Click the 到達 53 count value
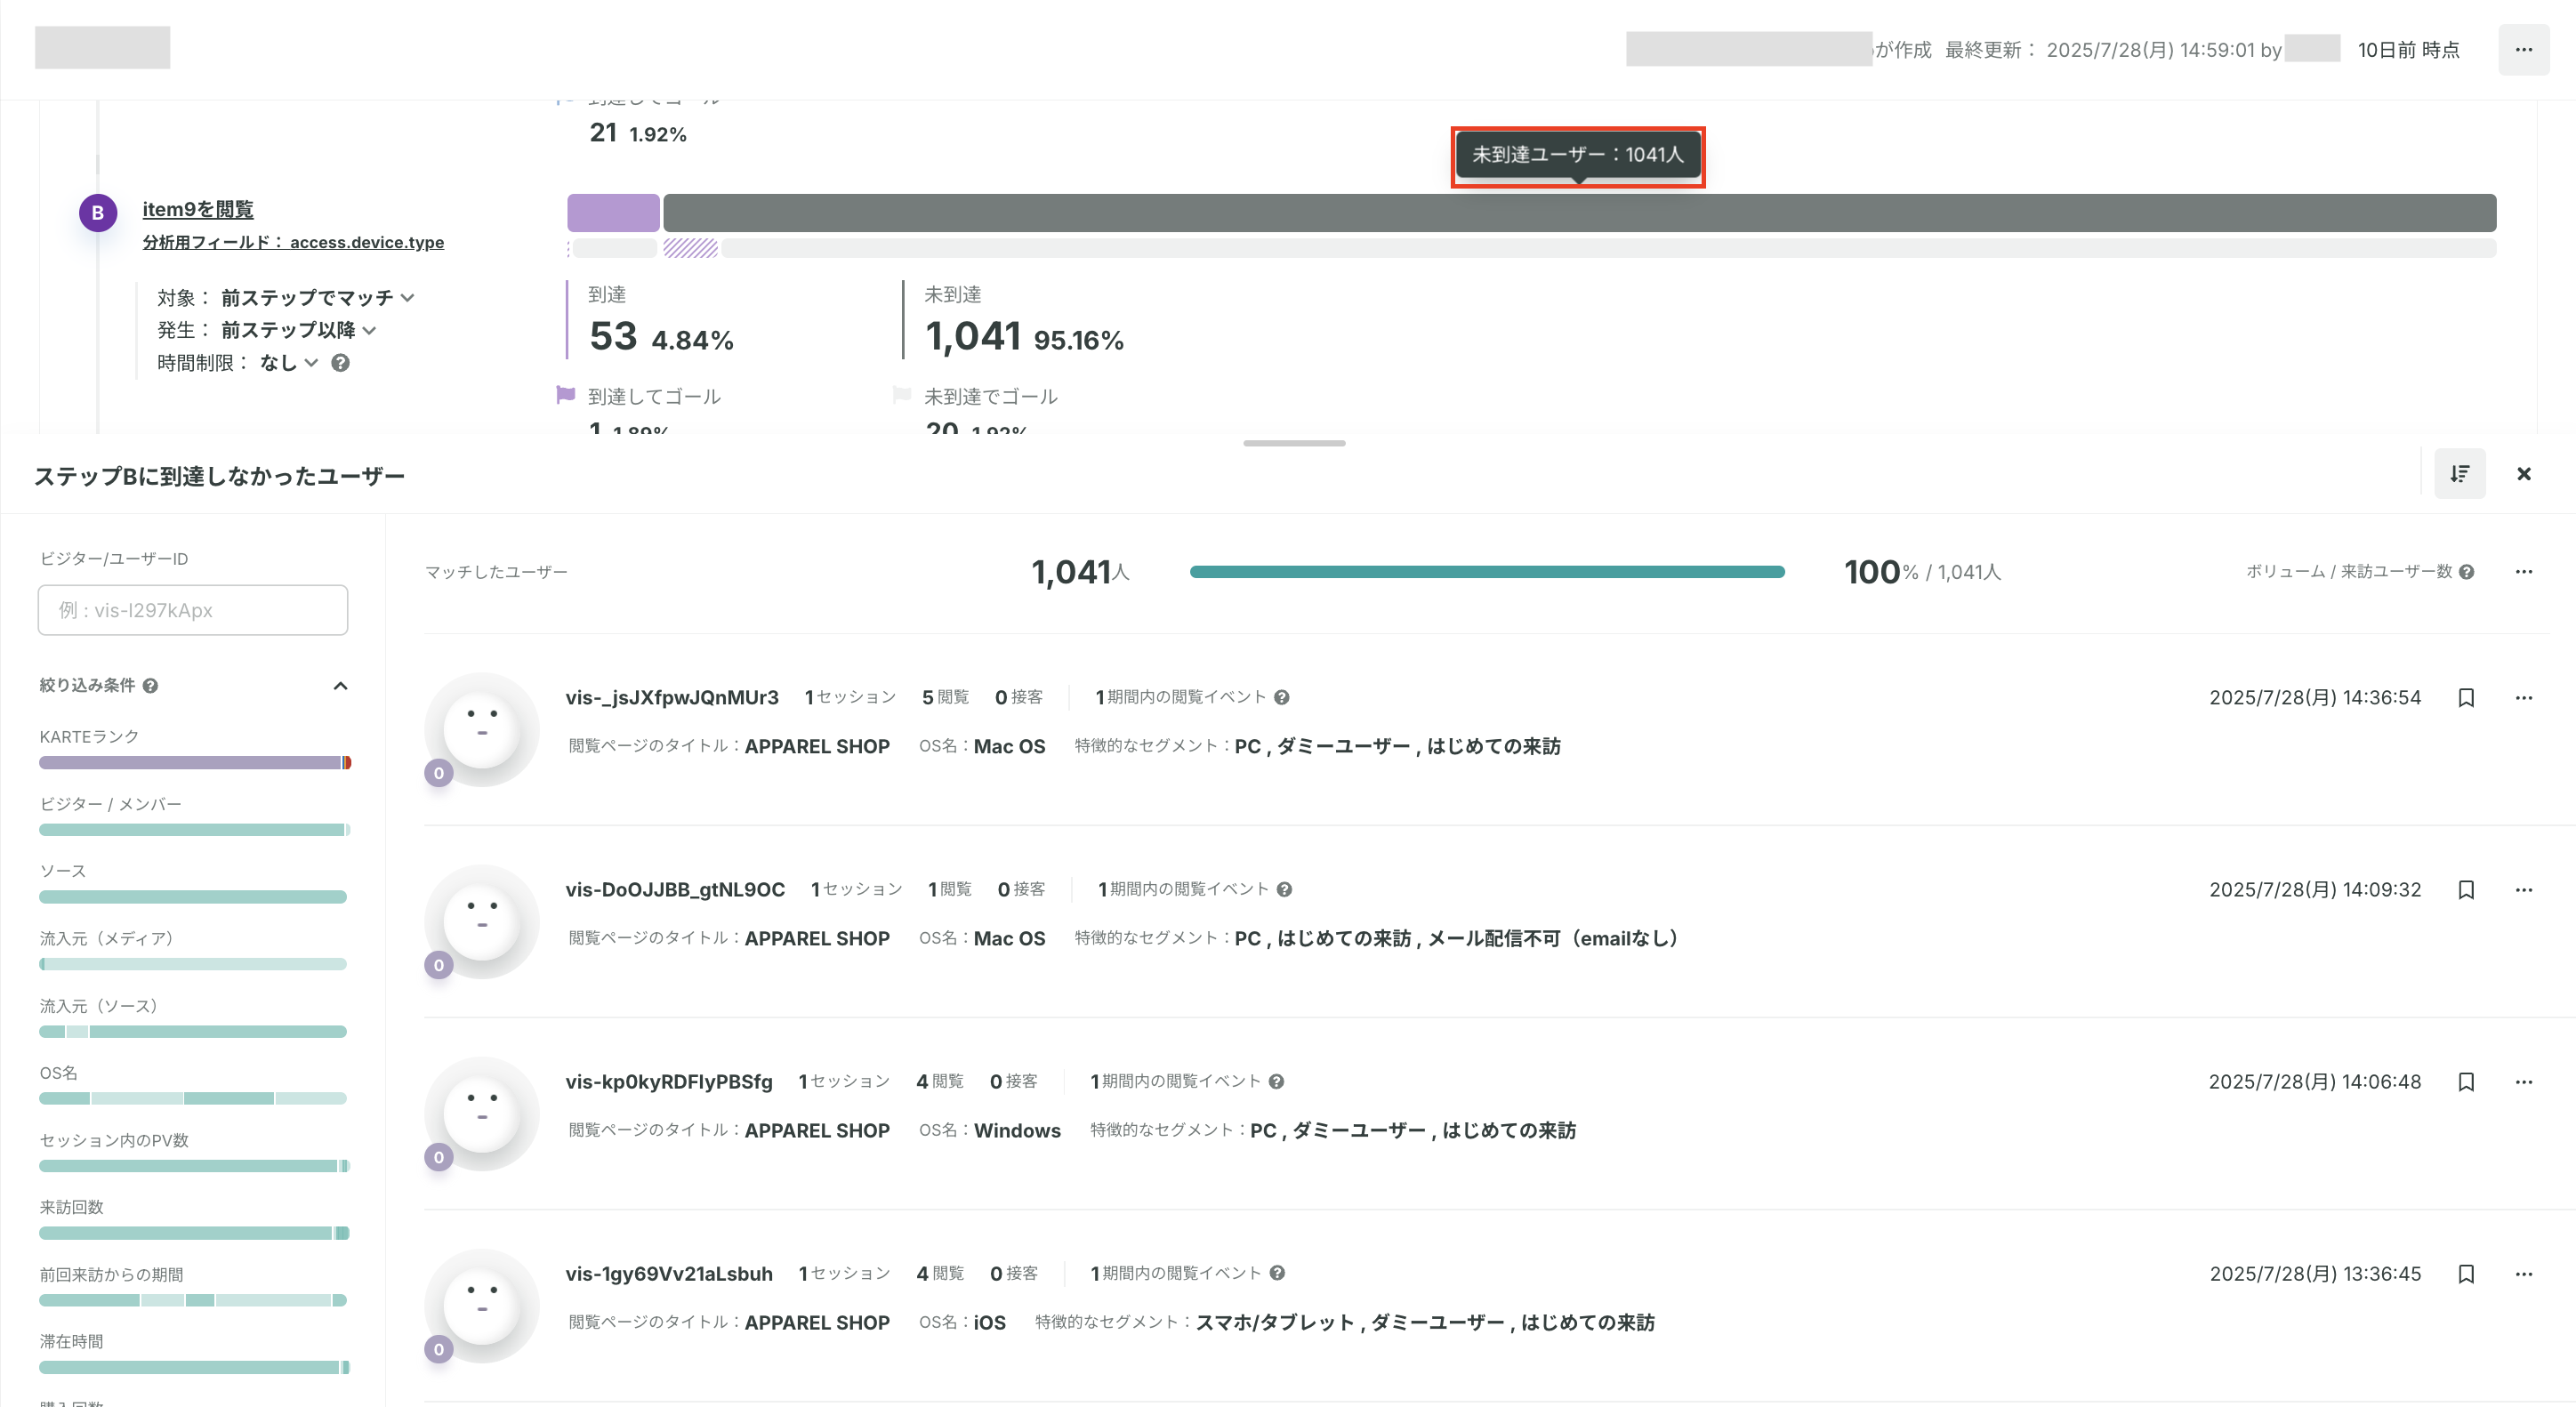This screenshot has width=2576, height=1407. pos(613,337)
